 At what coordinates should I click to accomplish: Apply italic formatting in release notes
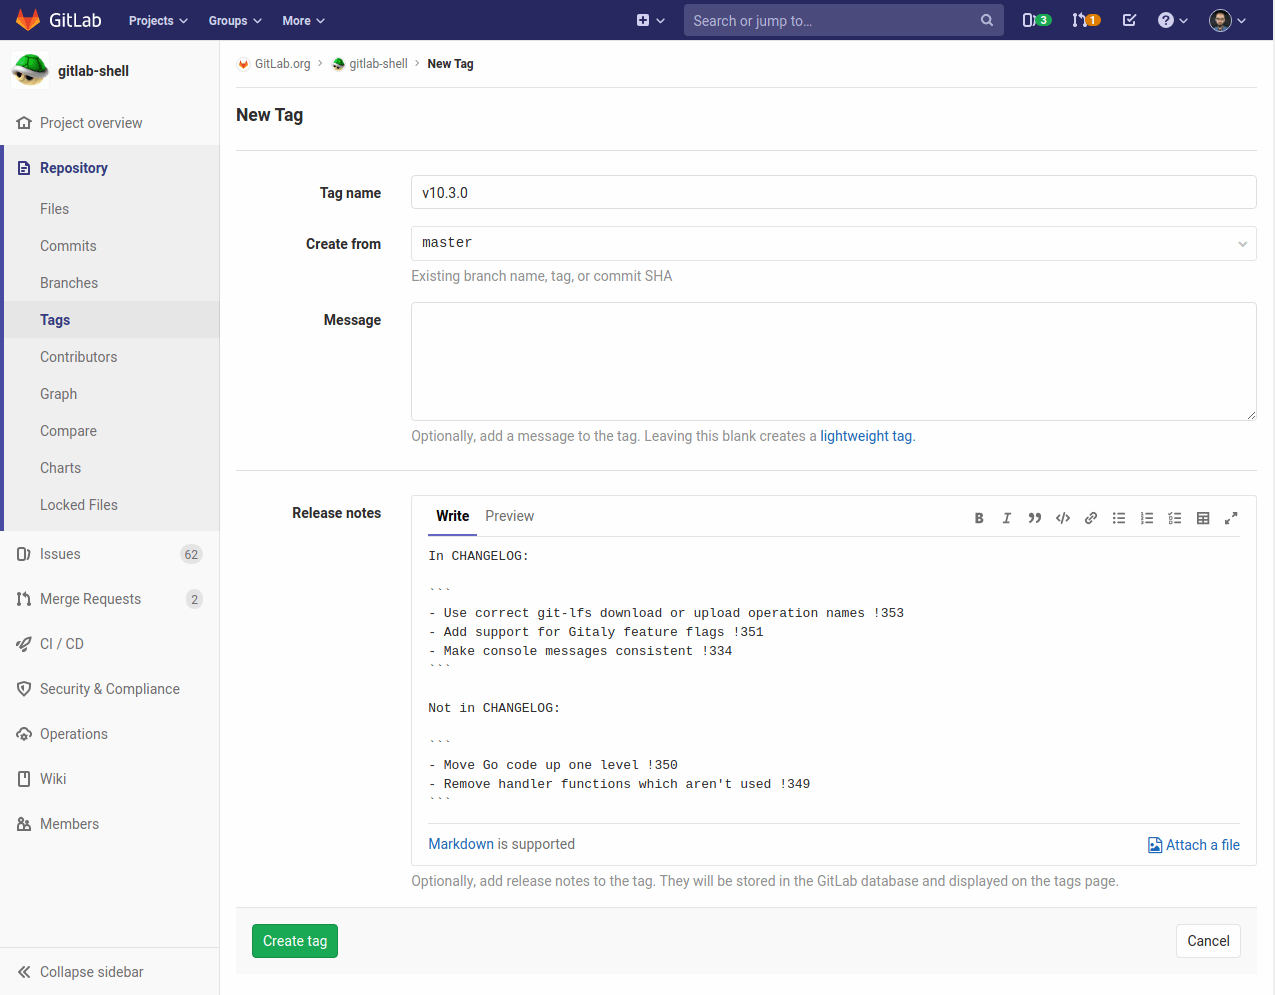(x=1007, y=518)
